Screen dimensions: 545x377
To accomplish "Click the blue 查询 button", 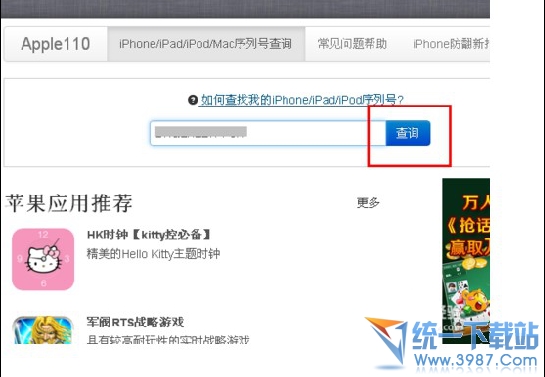I will pyautogui.click(x=408, y=133).
